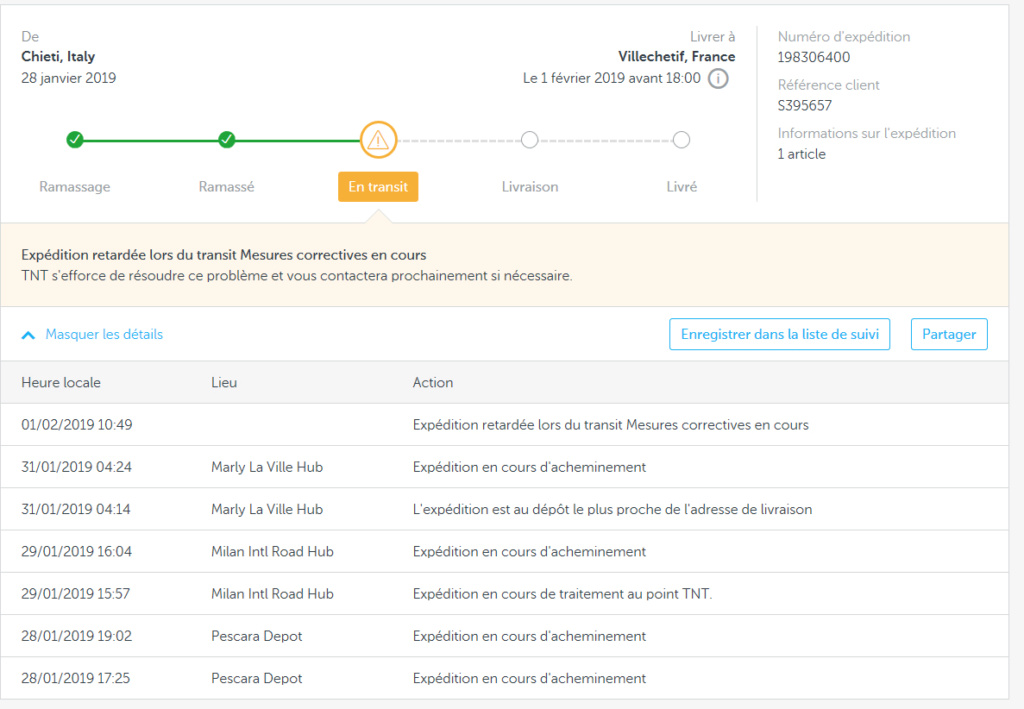Click Pescara Depot in 17:25 row
Viewport: 1024px width, 709px height.
click(257, 678)
